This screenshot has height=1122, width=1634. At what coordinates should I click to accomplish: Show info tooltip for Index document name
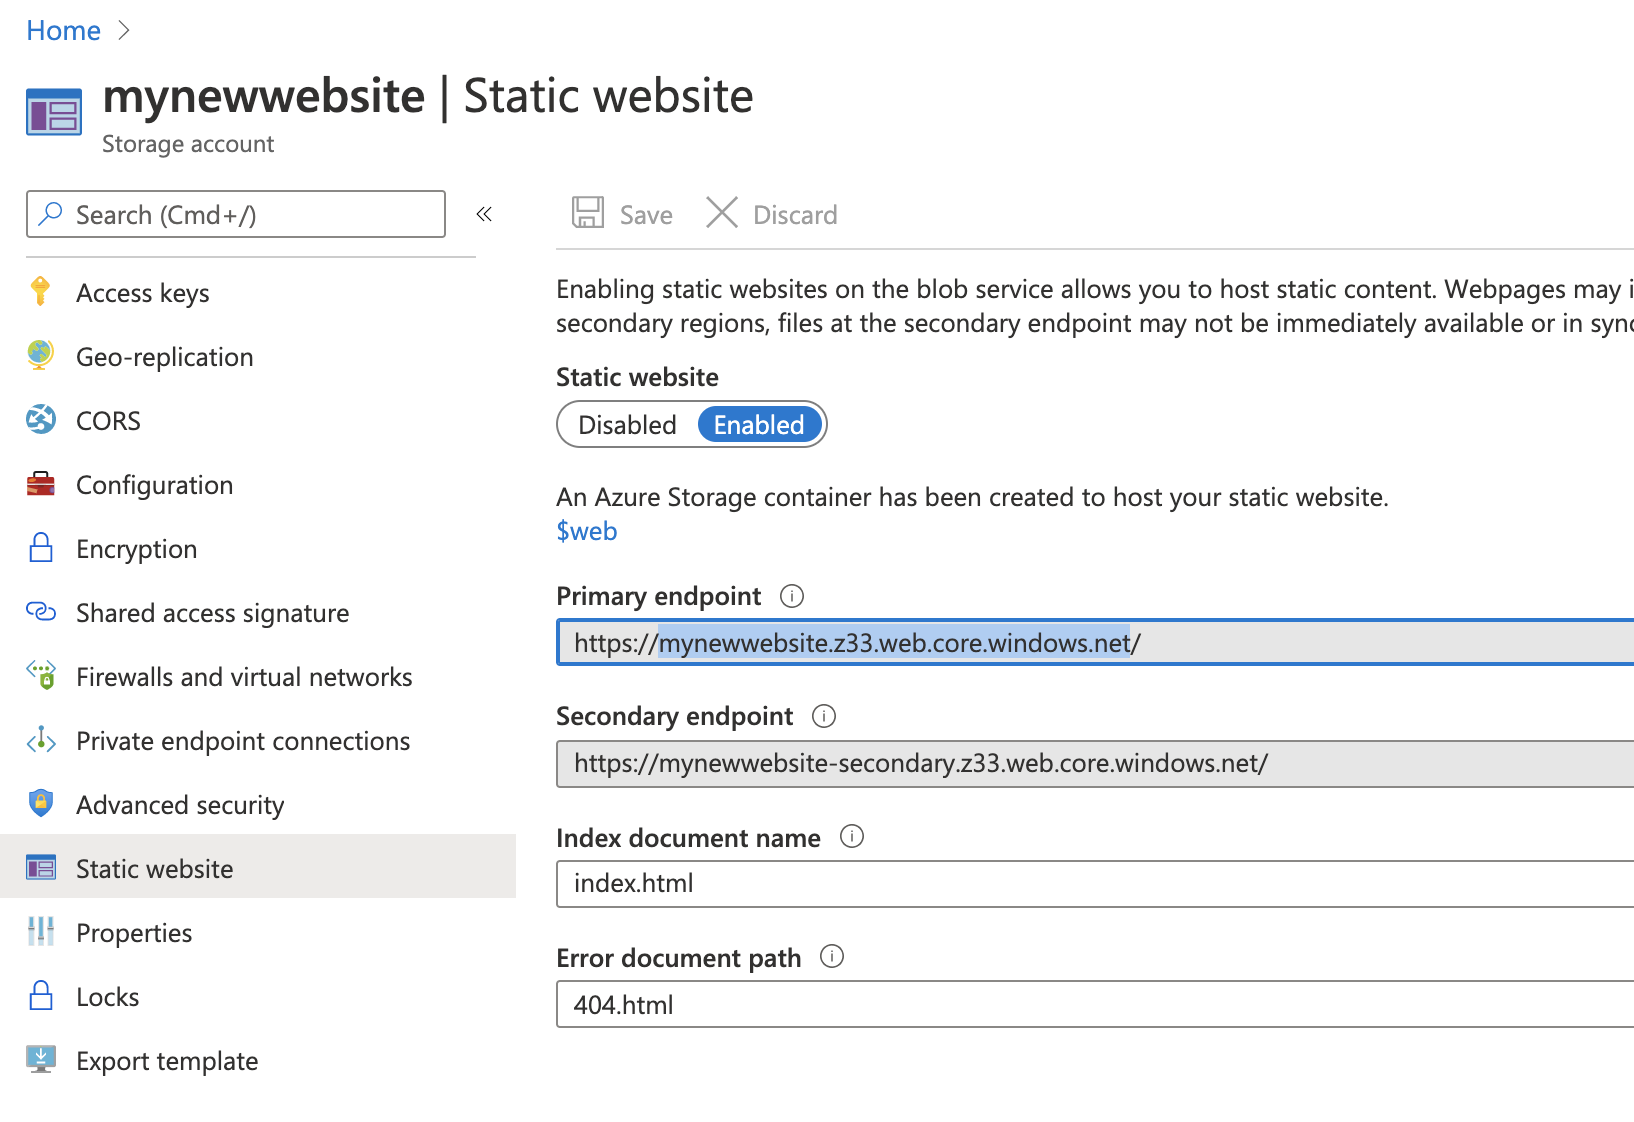(852, 836)
